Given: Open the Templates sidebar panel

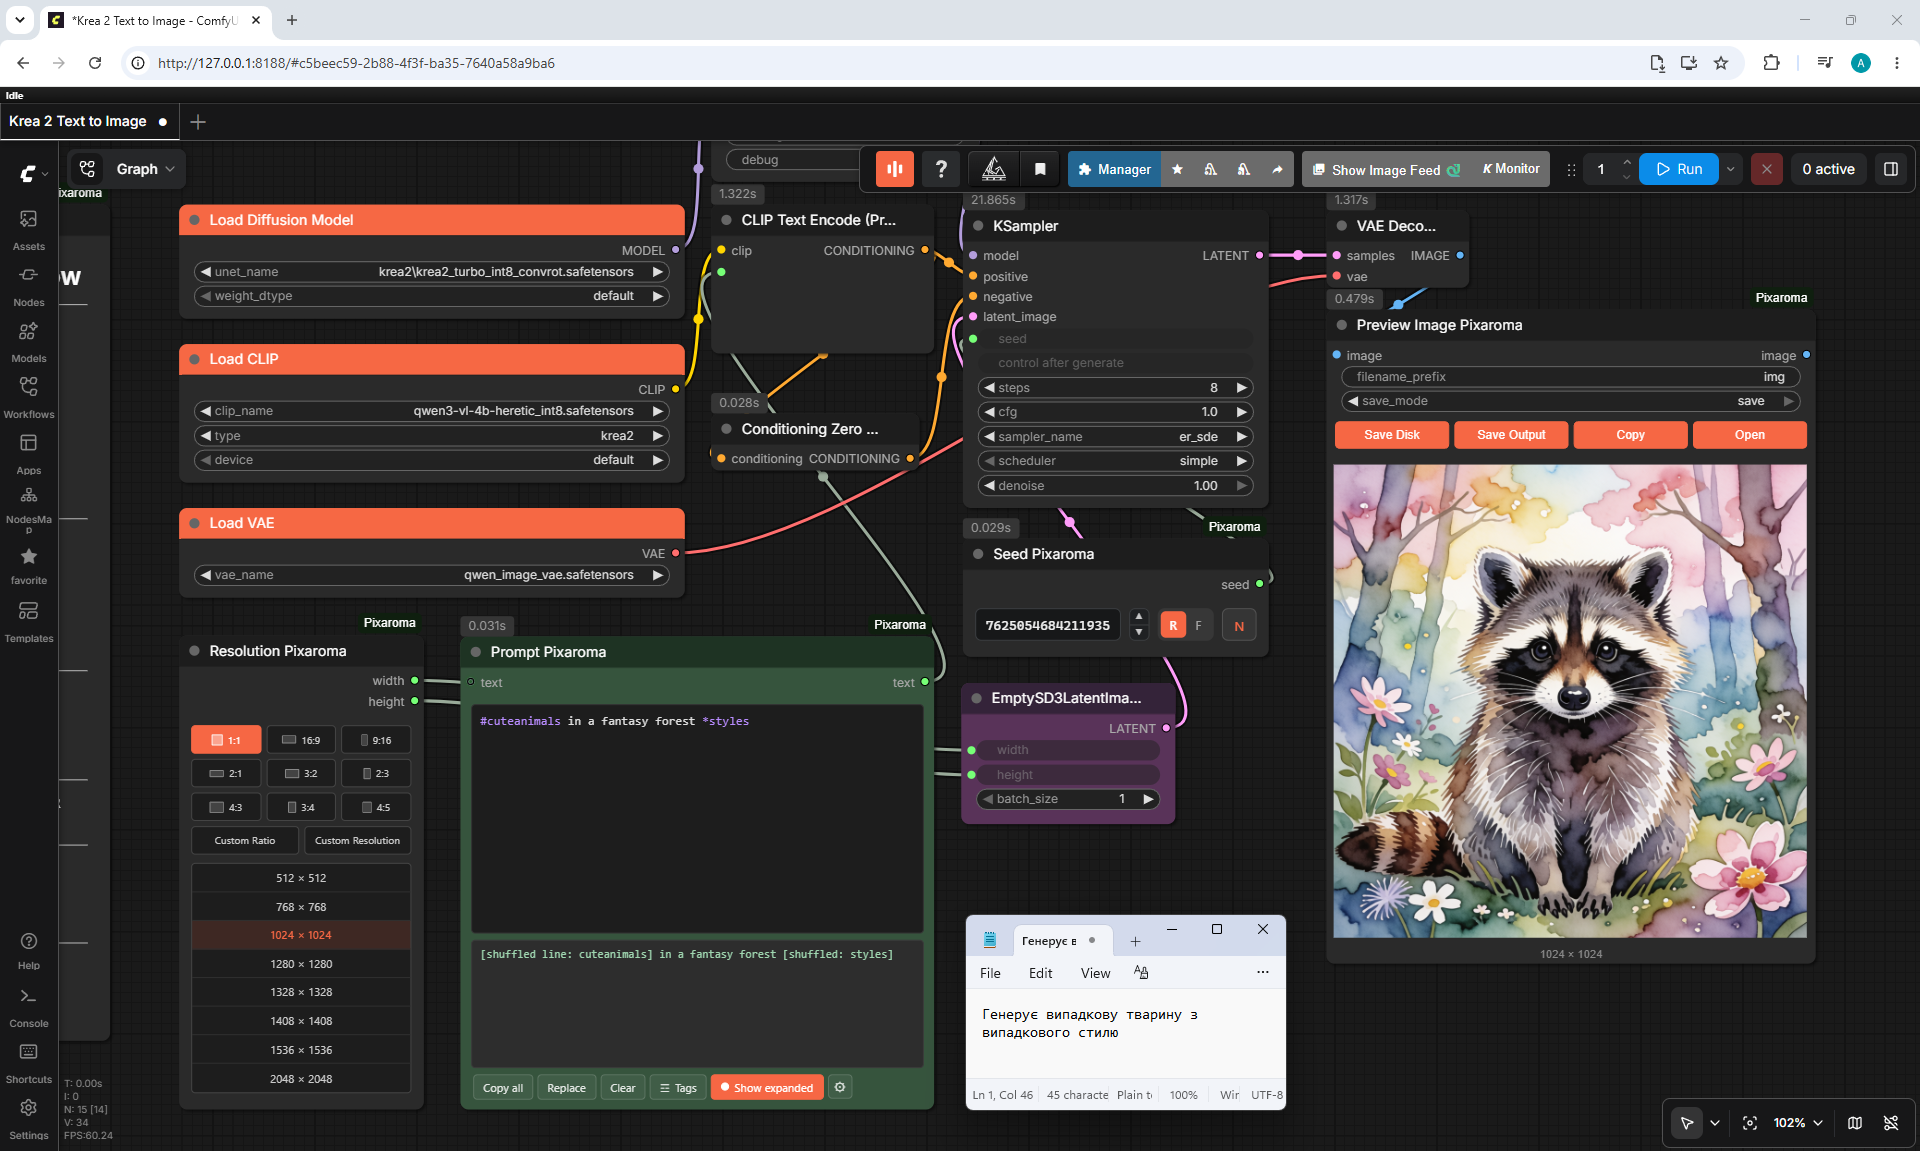Looking at the screenshot, I should click(x=28, y=621).
